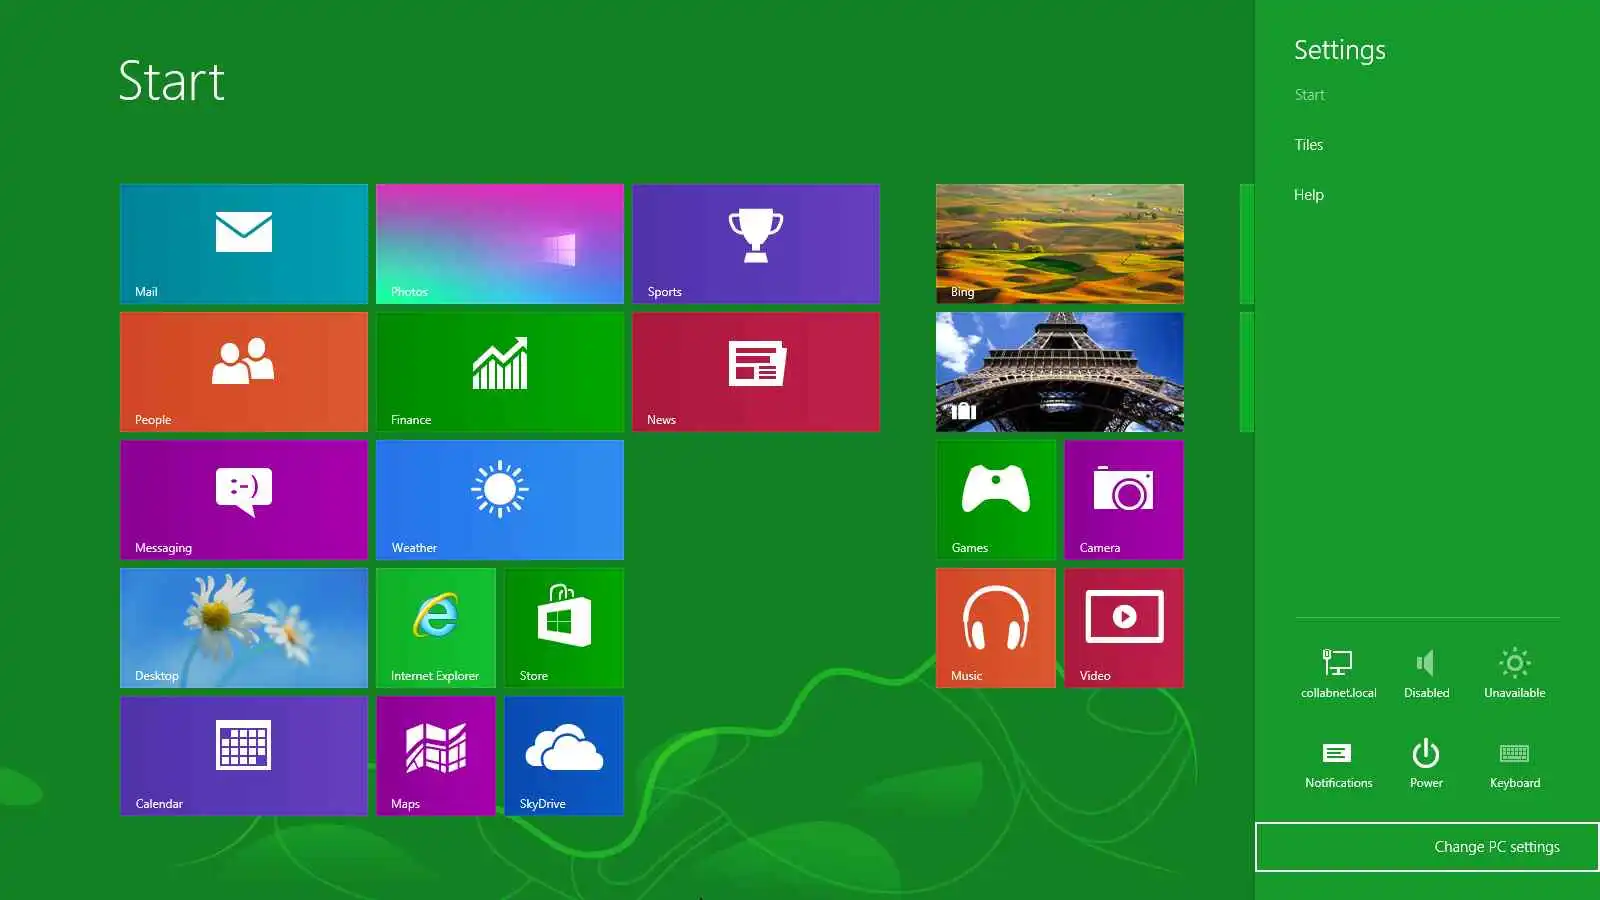The width and height of the screenshot is (1600, 900).
Task: Click the collabnet.local network icon
Action: tap(1338, 673)
